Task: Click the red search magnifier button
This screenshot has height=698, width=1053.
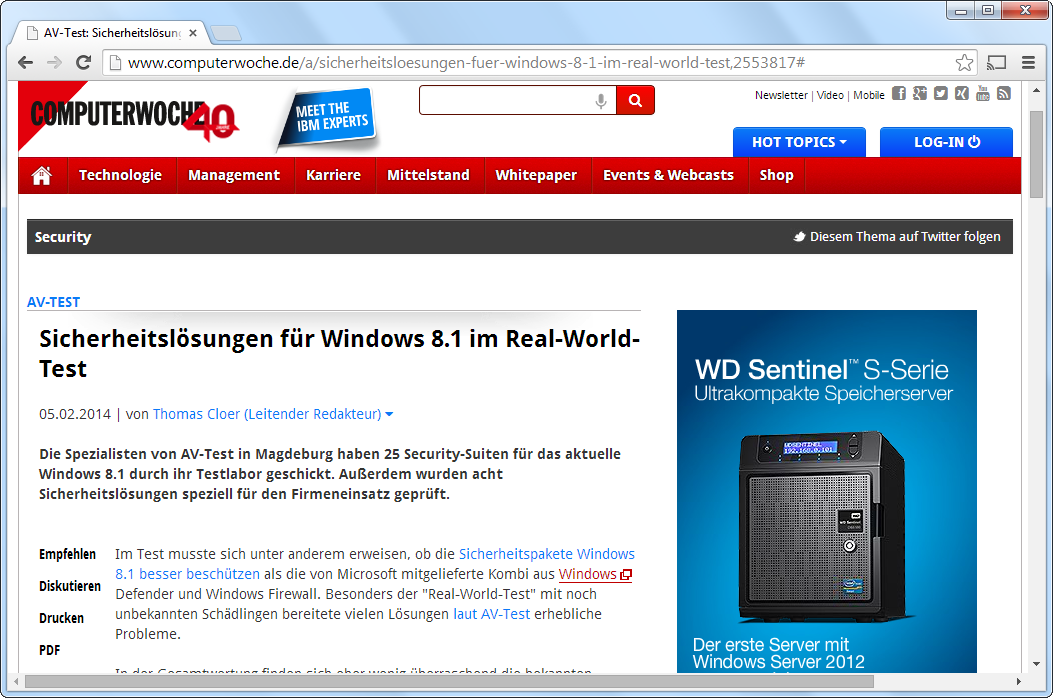Action: pos(635,100)
